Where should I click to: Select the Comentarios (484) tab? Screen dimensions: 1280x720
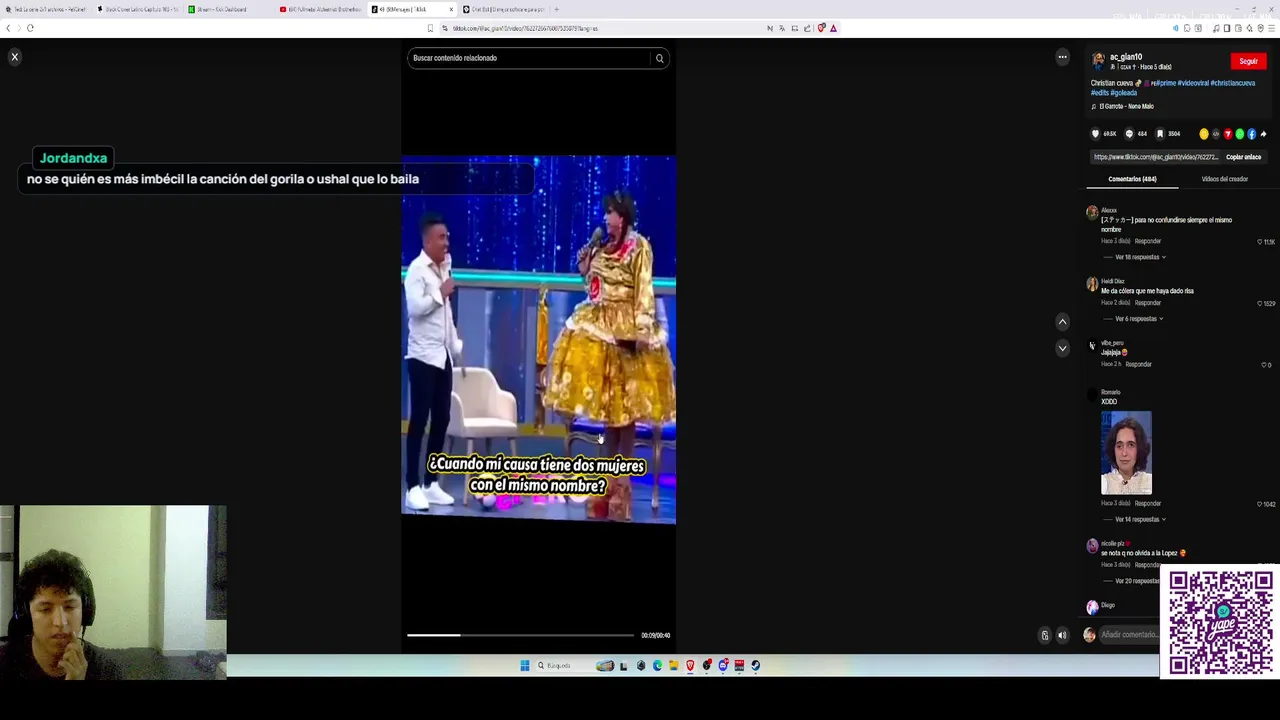click(1132, 179)
